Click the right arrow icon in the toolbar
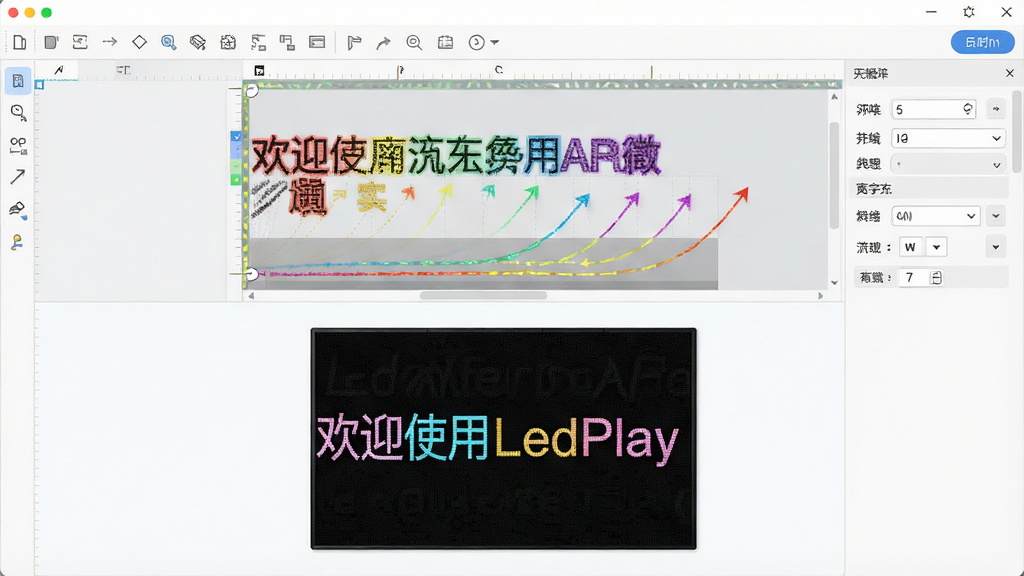The width and height of the screenshot is (1024, 576). click(110, 42)
